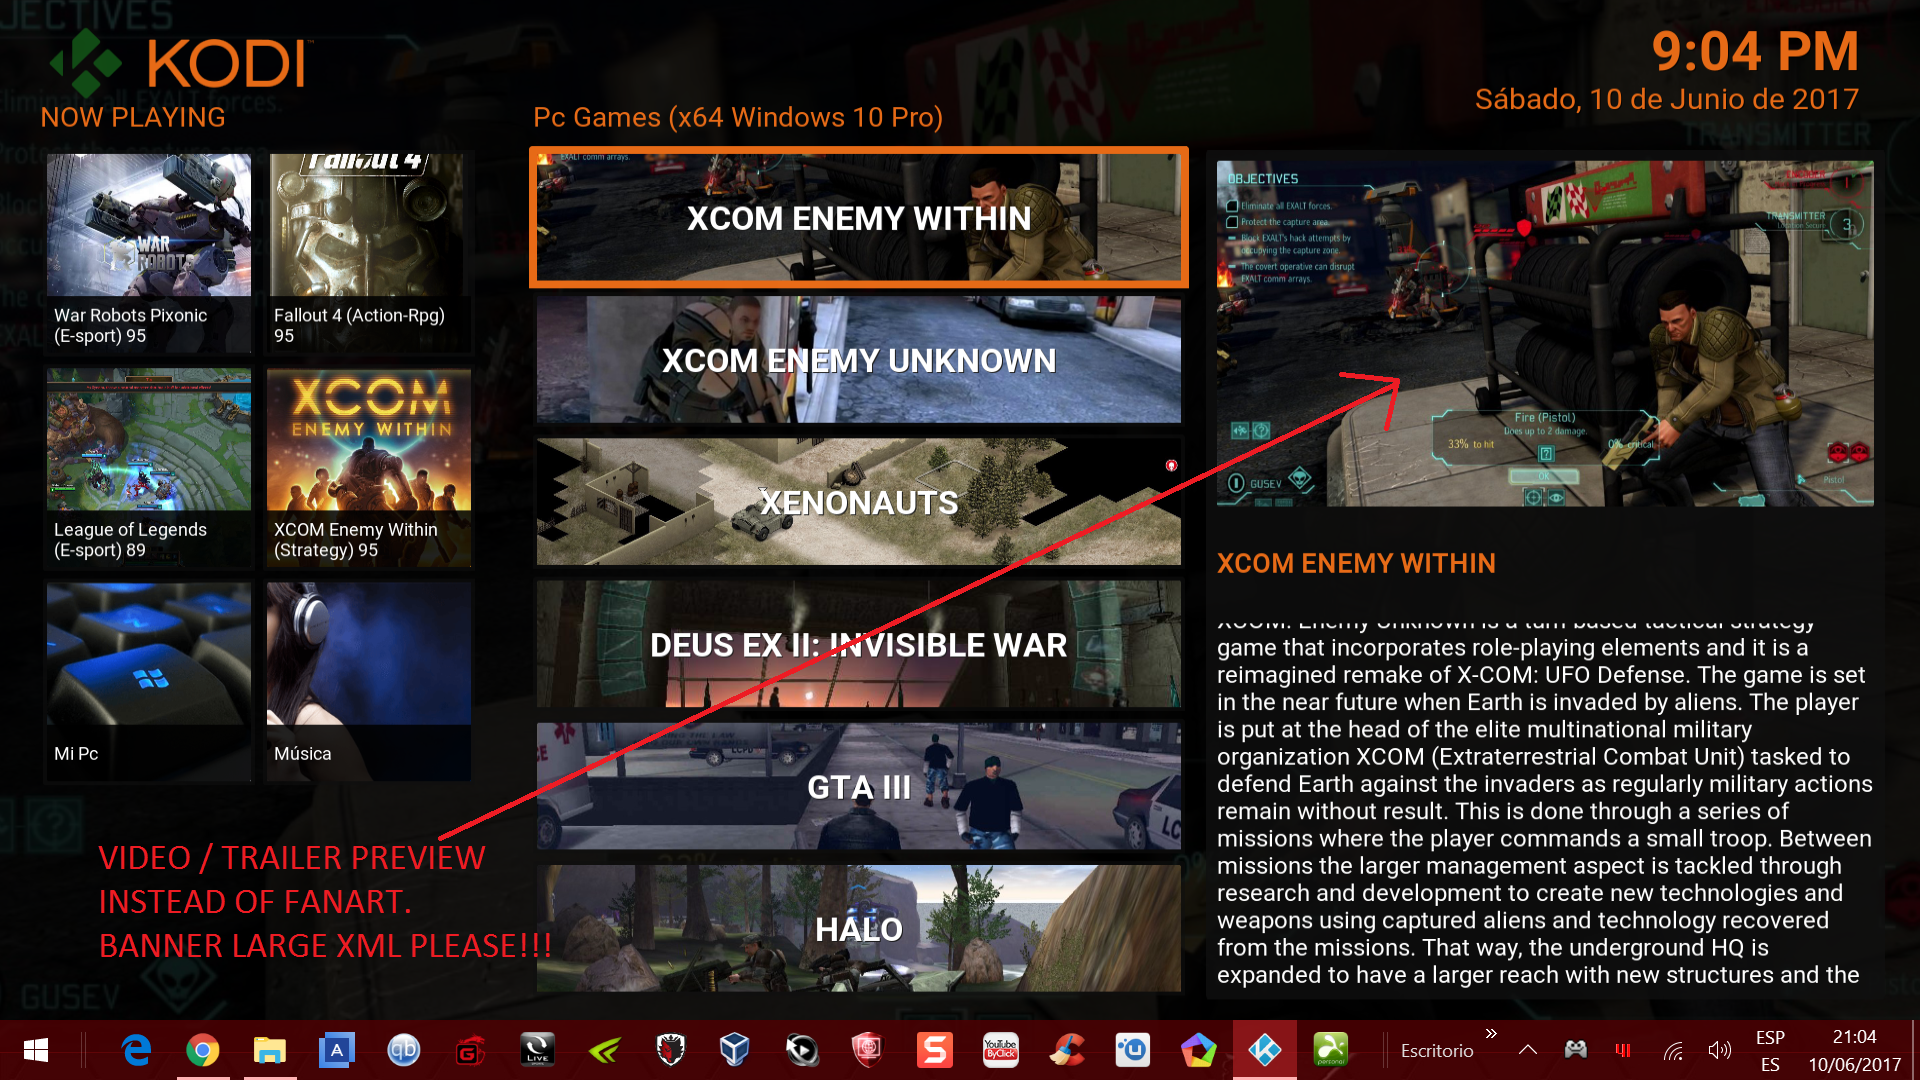Launch Microsoft Edge from taskbar

[137, 1050]
